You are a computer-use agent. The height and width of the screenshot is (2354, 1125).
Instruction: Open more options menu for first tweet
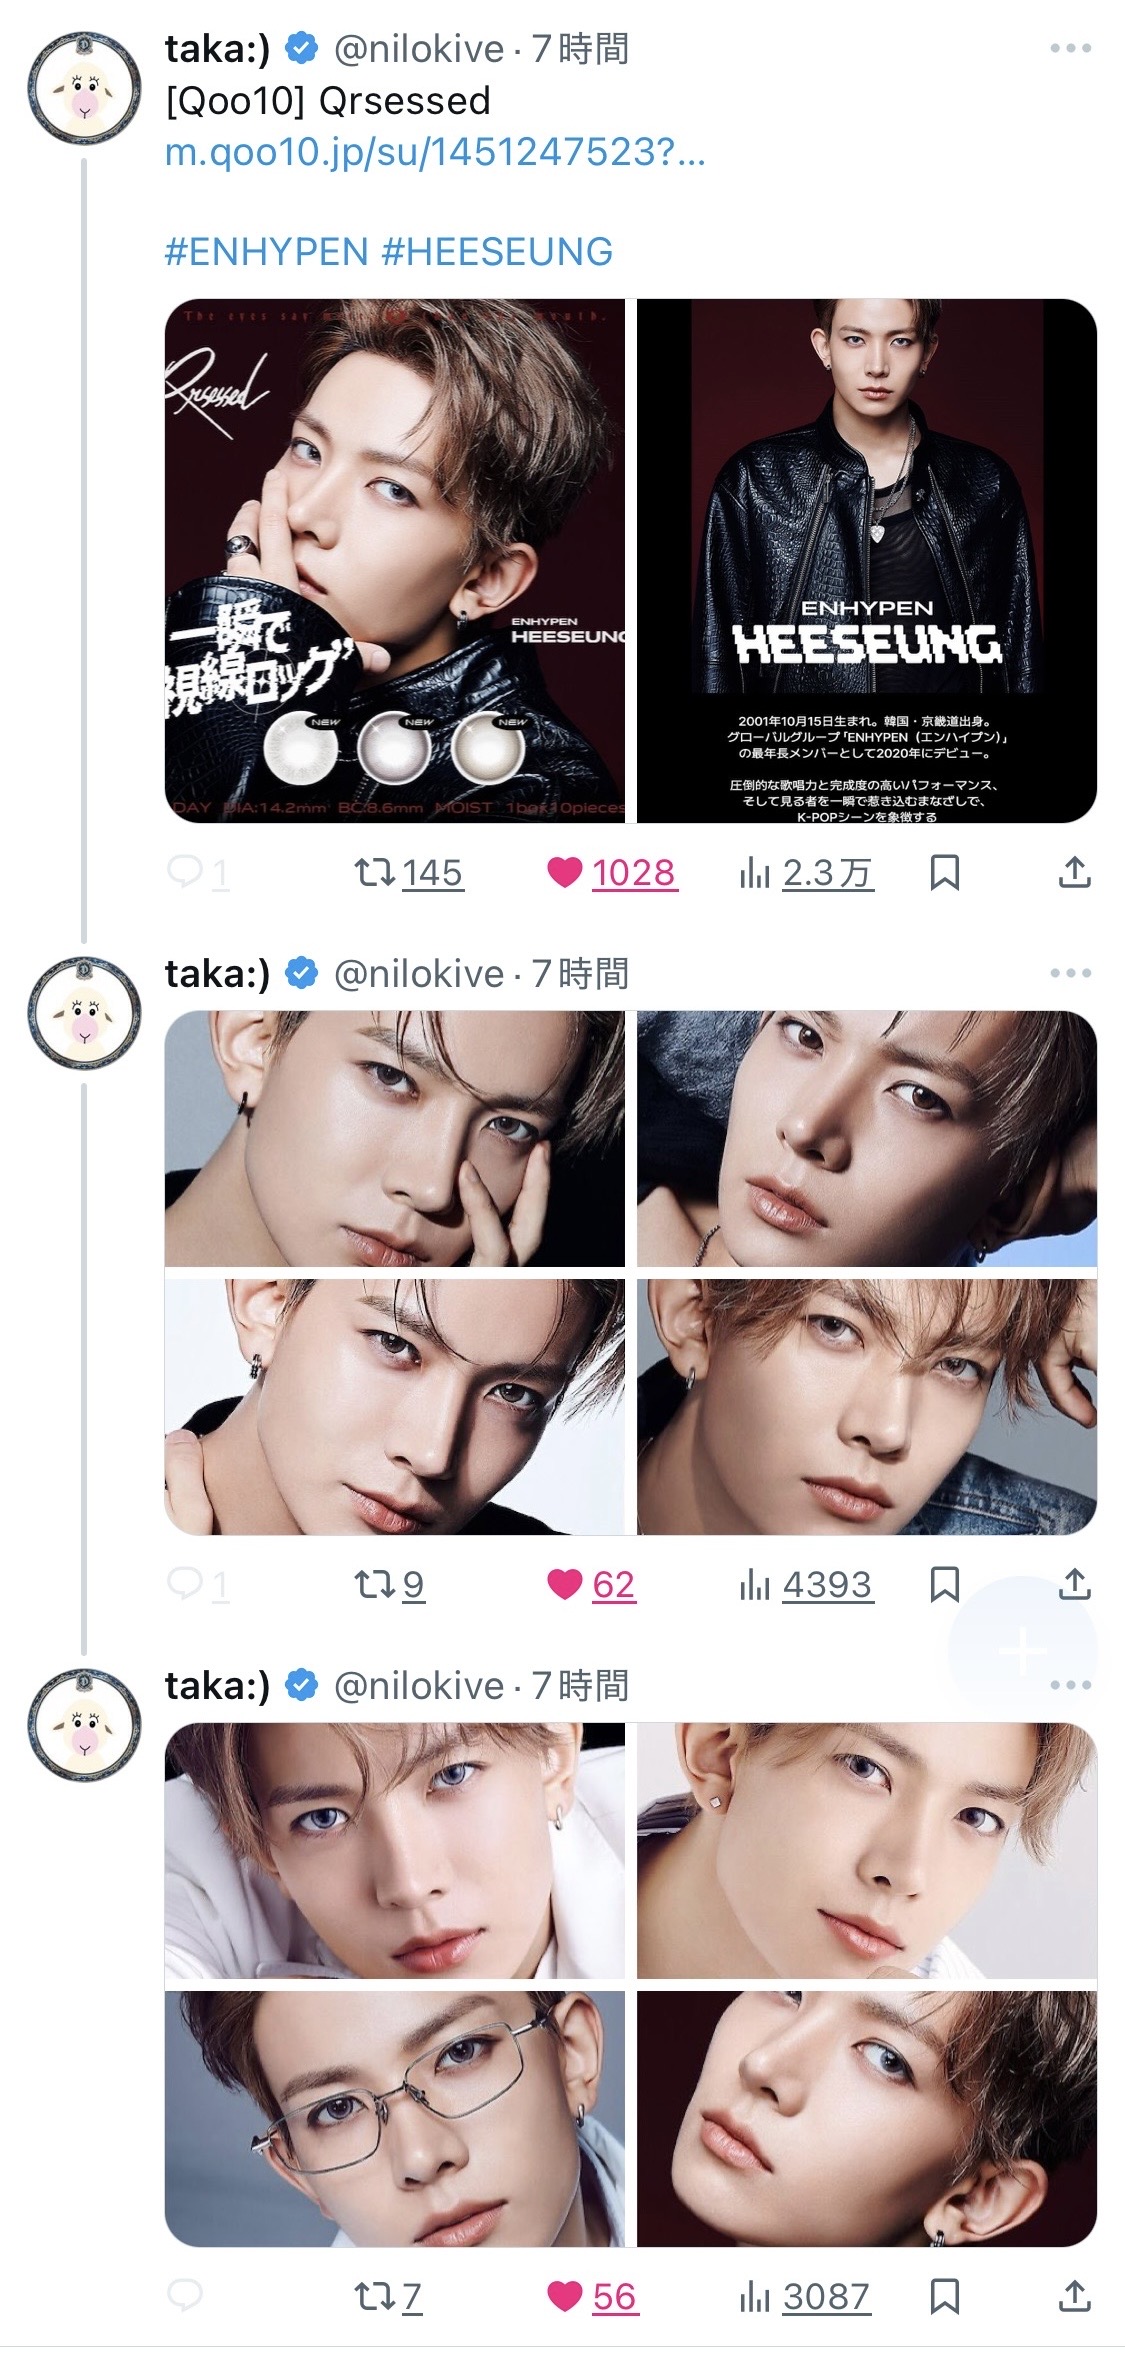pyautogui.click(x=1070, y=49)
